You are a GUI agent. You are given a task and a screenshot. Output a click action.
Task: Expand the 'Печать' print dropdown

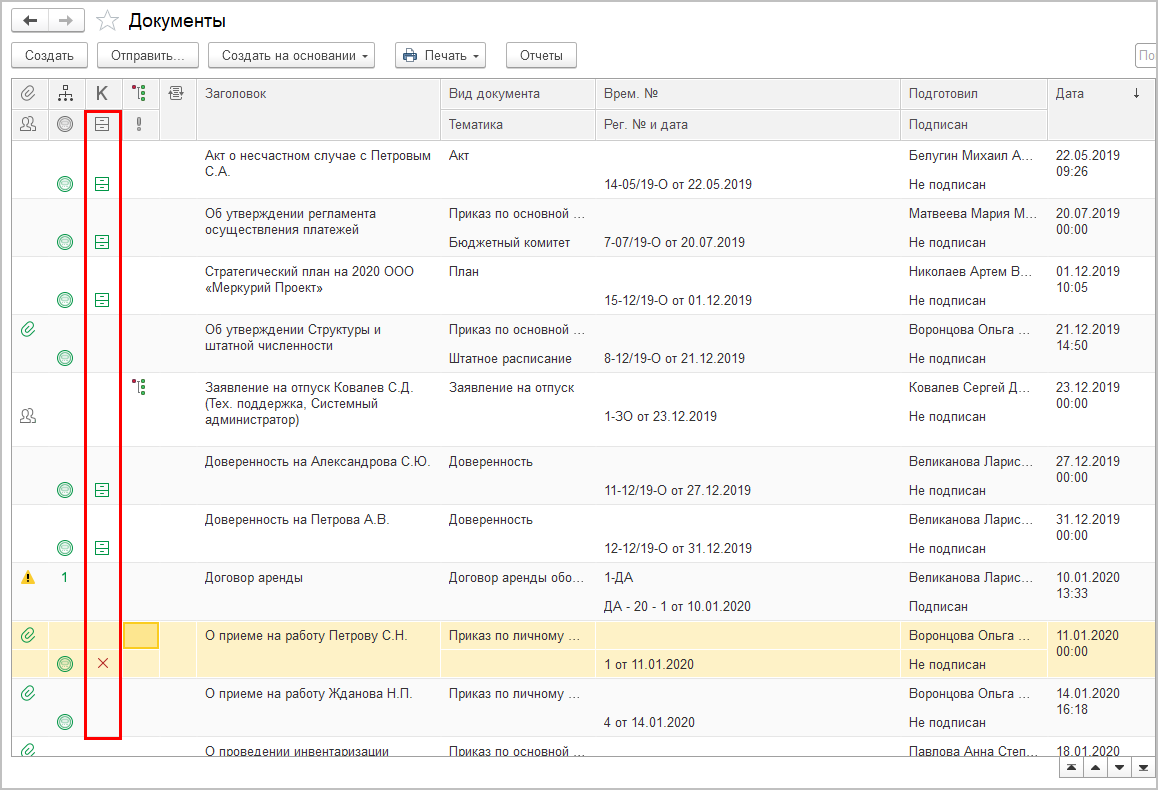pyautogui.click(x=440, y=55)
